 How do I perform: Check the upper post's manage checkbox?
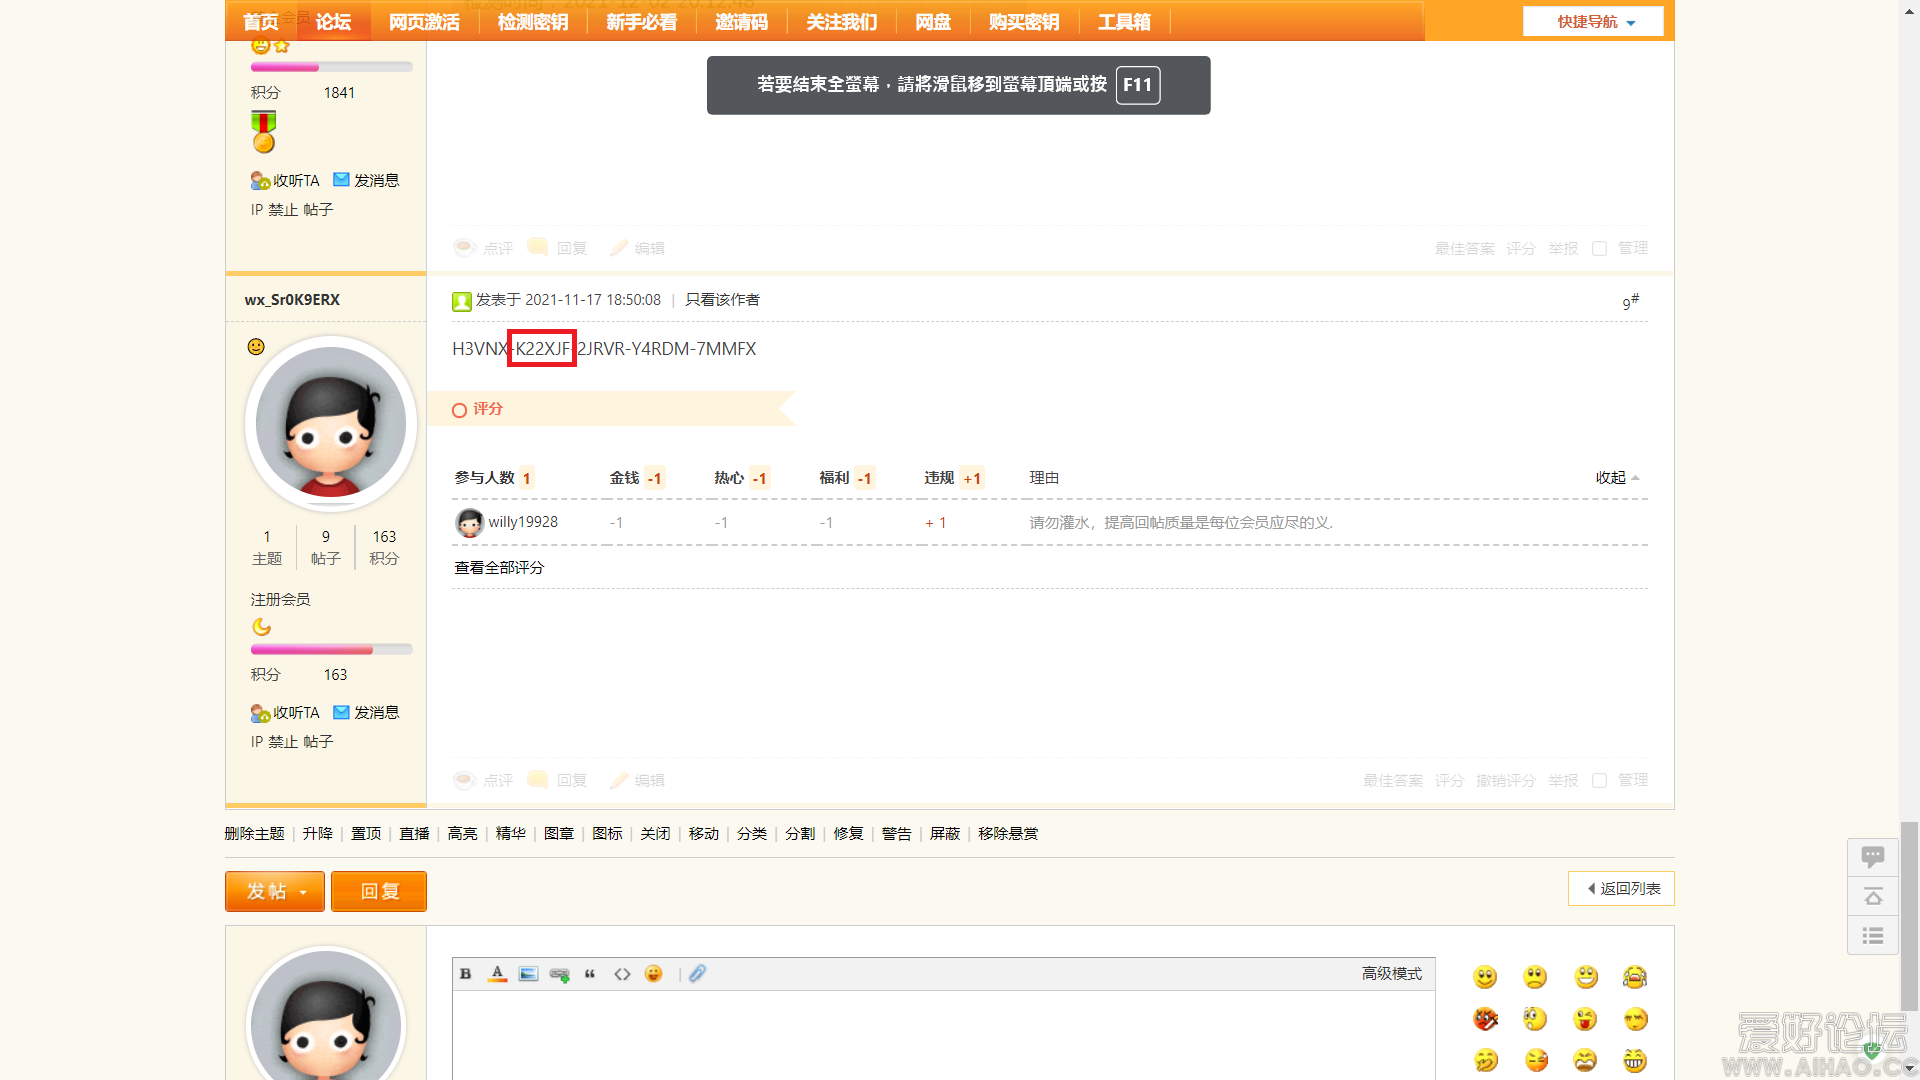(x=1599, y=249)
